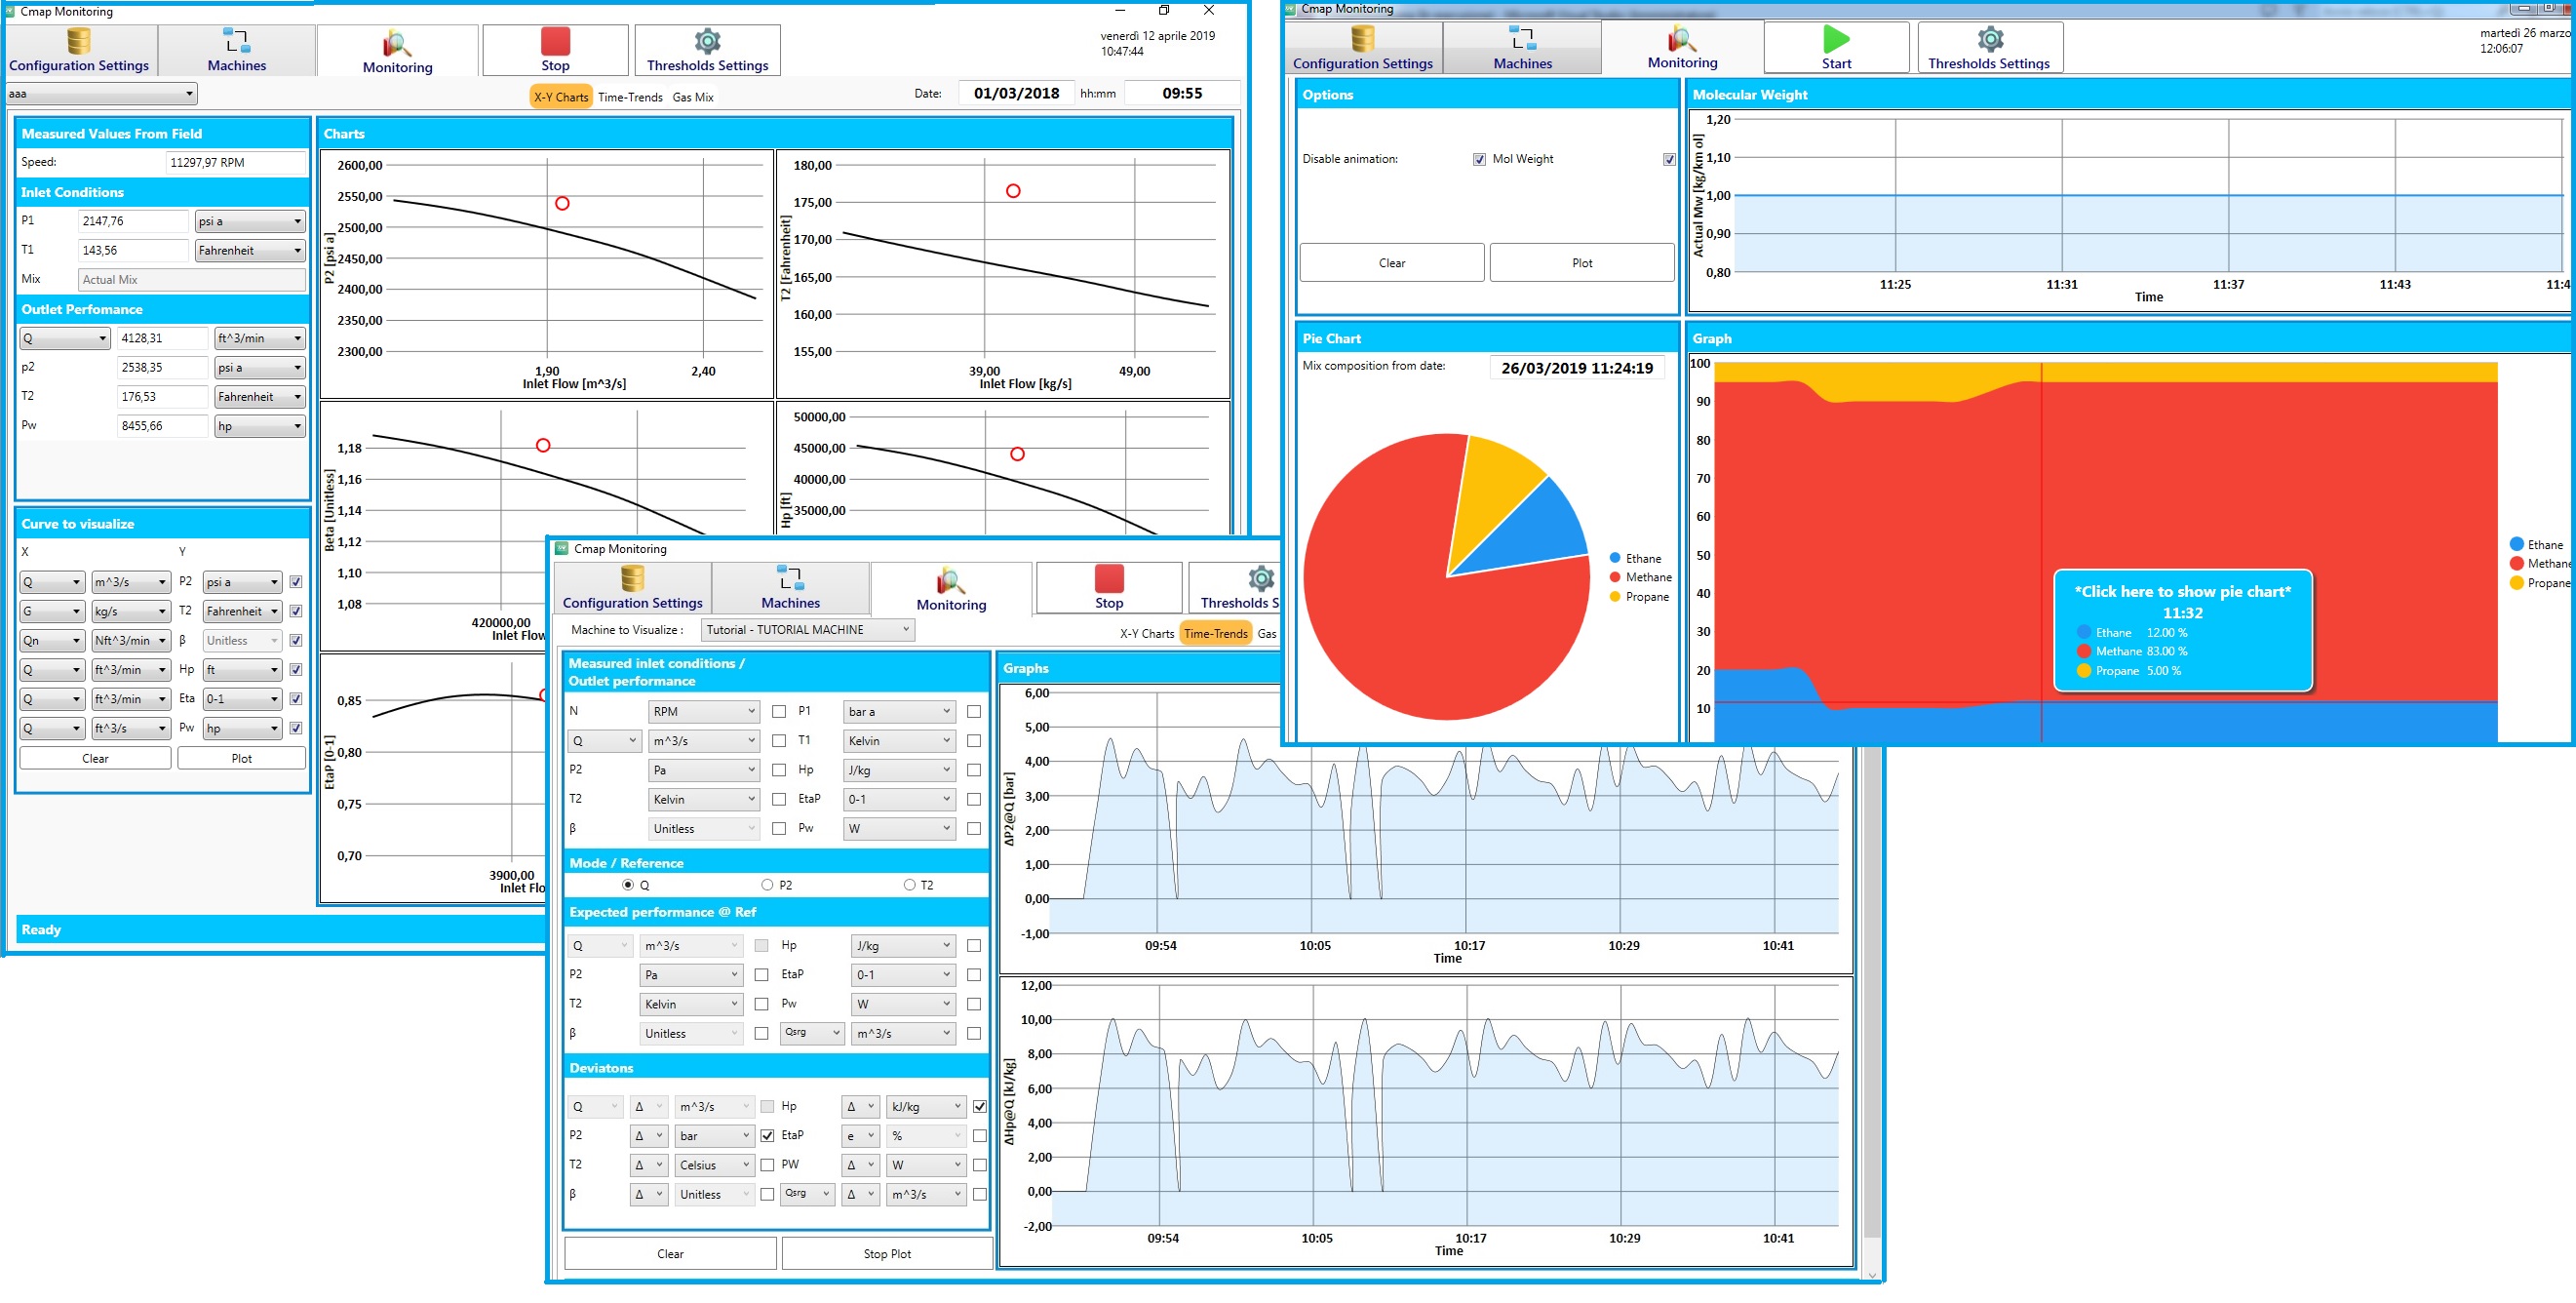Select the Q radio button under Mode / Reference
The height and width of the screenshot is (1303, 2576).
[628, 885]
